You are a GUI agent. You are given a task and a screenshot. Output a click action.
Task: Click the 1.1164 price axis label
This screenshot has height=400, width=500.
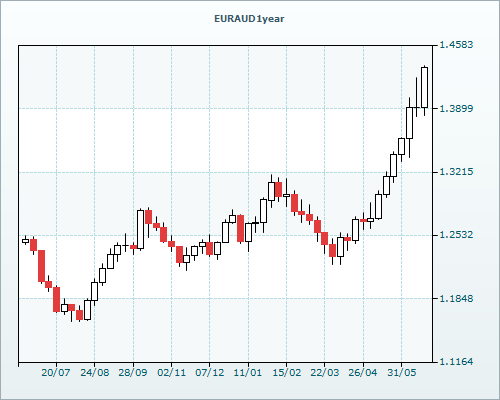pyautogui.click(x=456, y=361)
